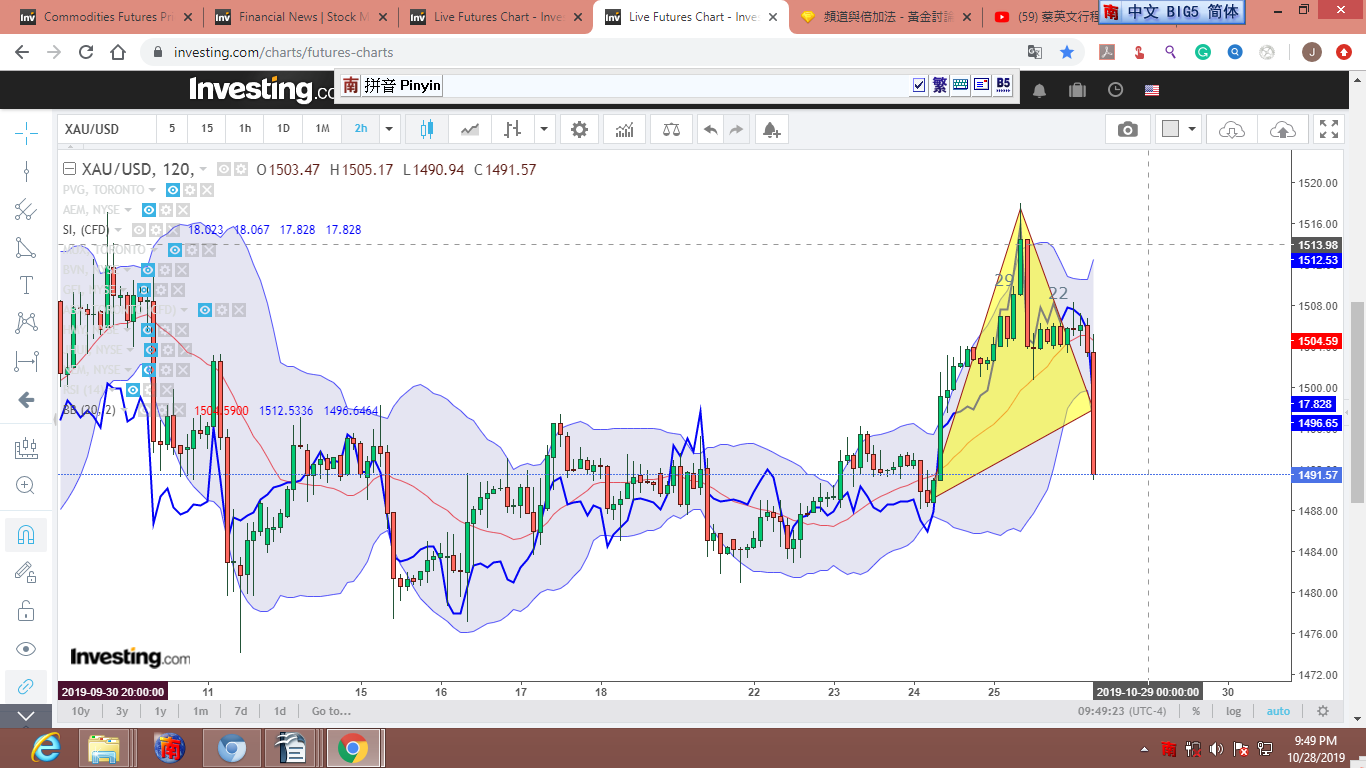The image size is (1366, 768).
Task: Switch to Commodities Futures browser tab
Action: point(102,17)
